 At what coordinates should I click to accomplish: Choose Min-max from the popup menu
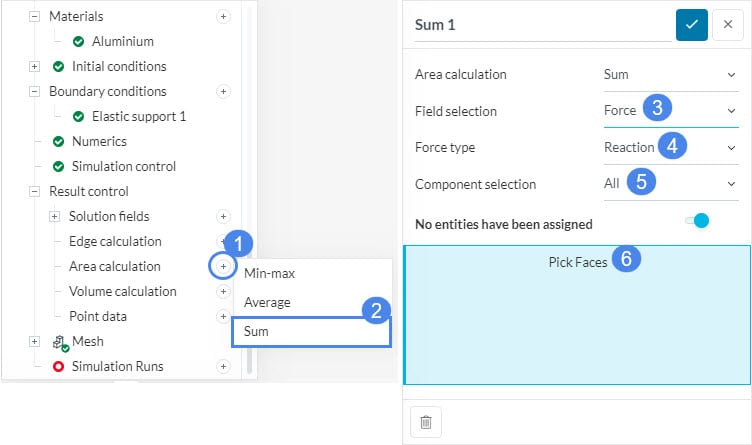click(x=269, y=273)
